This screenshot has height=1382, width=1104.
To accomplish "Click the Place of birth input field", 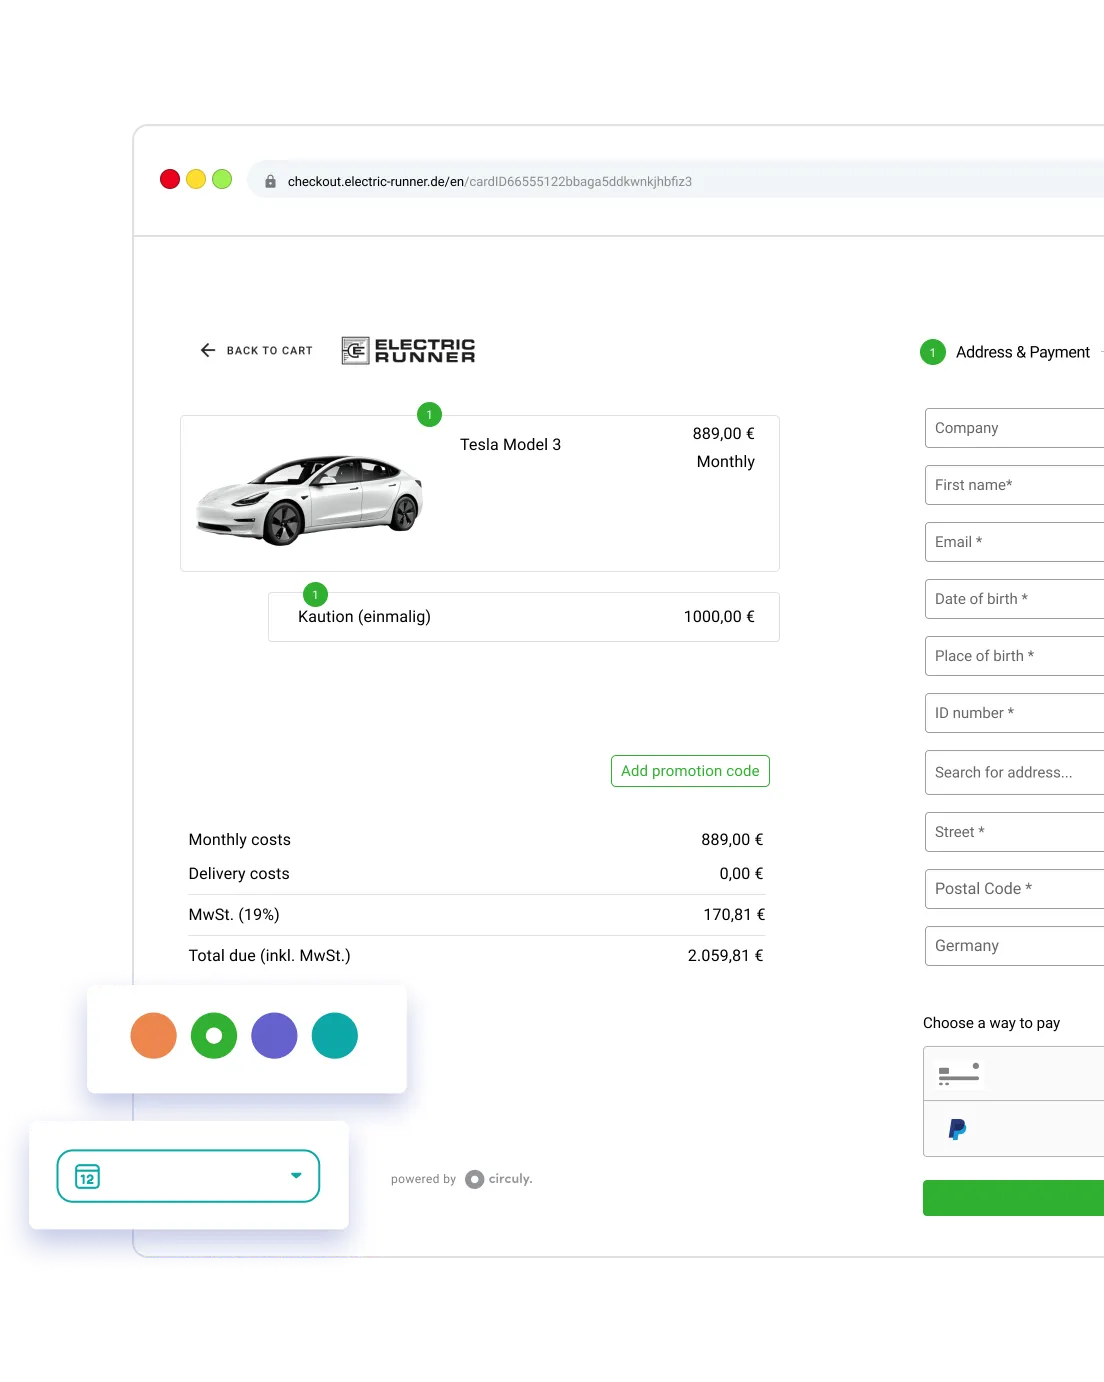I will (1014, 656).
